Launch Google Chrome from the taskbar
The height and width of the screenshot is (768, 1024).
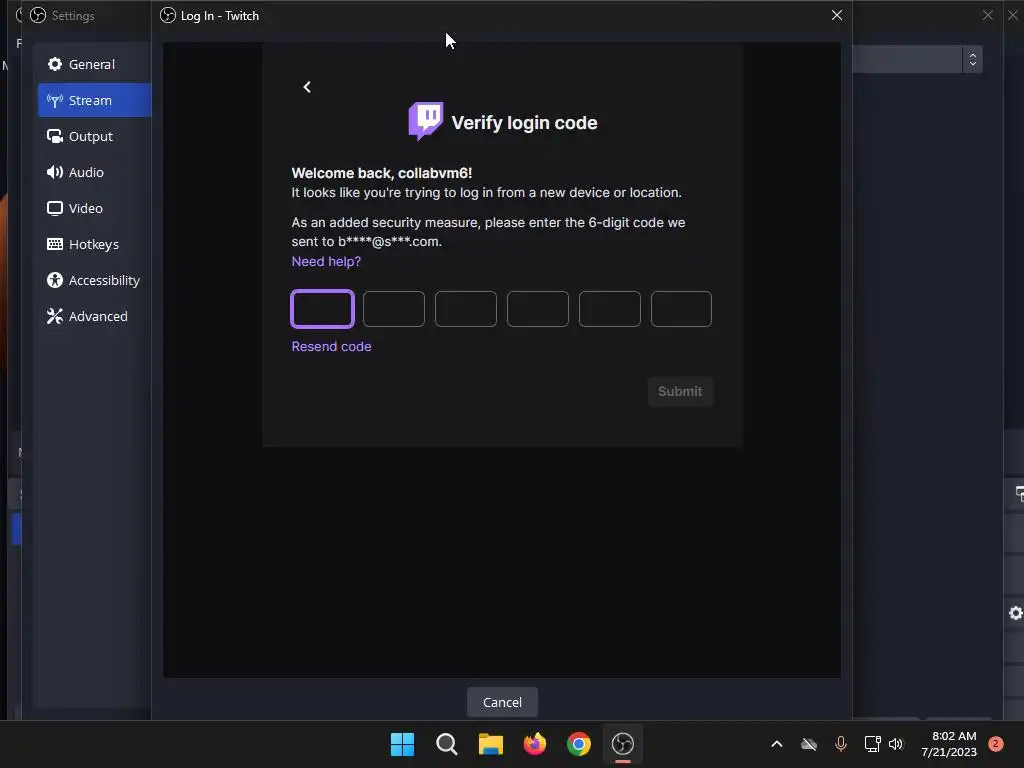click(x=579, y=744)
